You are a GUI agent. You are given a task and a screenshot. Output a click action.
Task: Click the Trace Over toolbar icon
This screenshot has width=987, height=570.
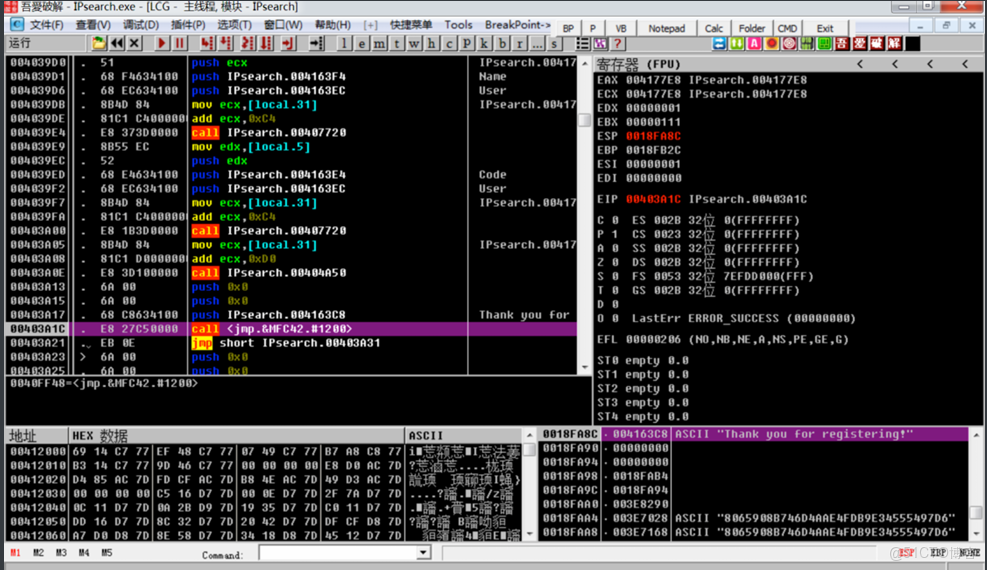266,43
